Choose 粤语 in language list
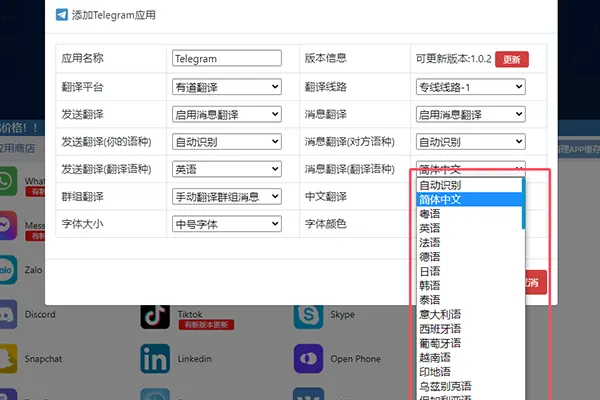Viewport: 600px width, 400px height. [x=469, y=214]
